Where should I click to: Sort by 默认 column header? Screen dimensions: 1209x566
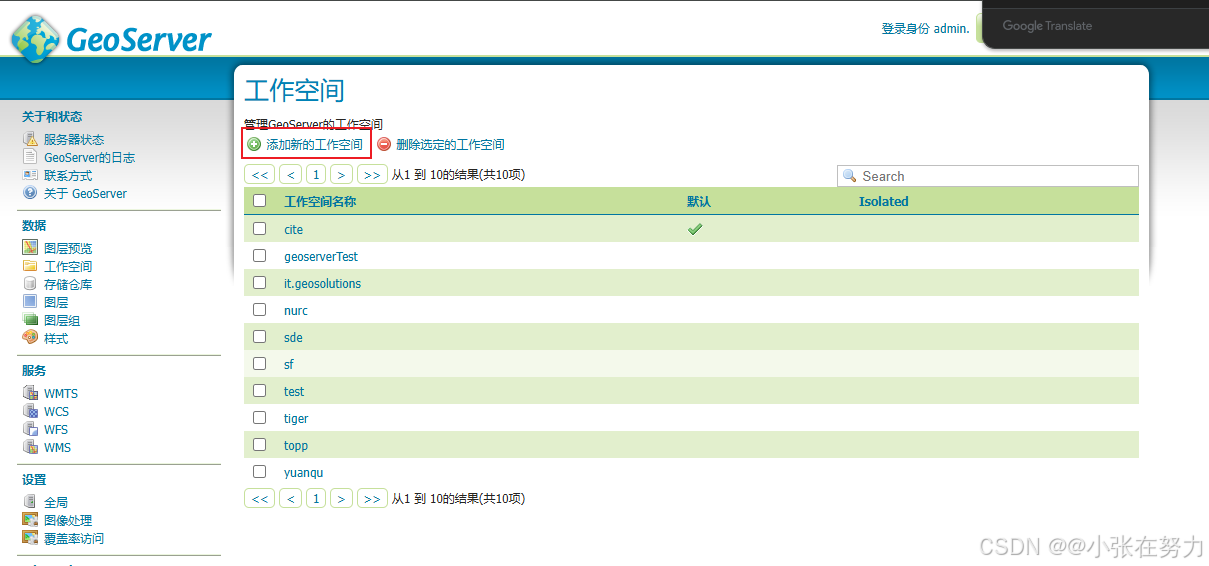(x=699, y=201)
